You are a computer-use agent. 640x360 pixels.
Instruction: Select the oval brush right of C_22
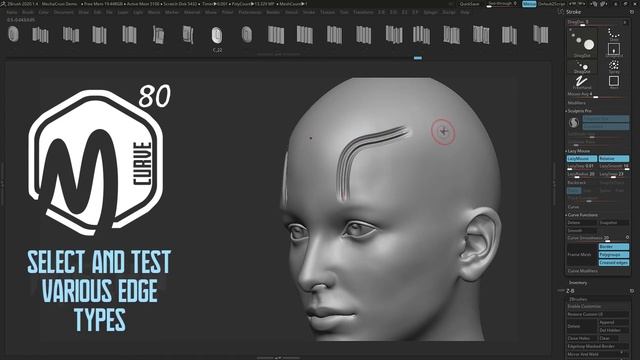coord(247,34)
